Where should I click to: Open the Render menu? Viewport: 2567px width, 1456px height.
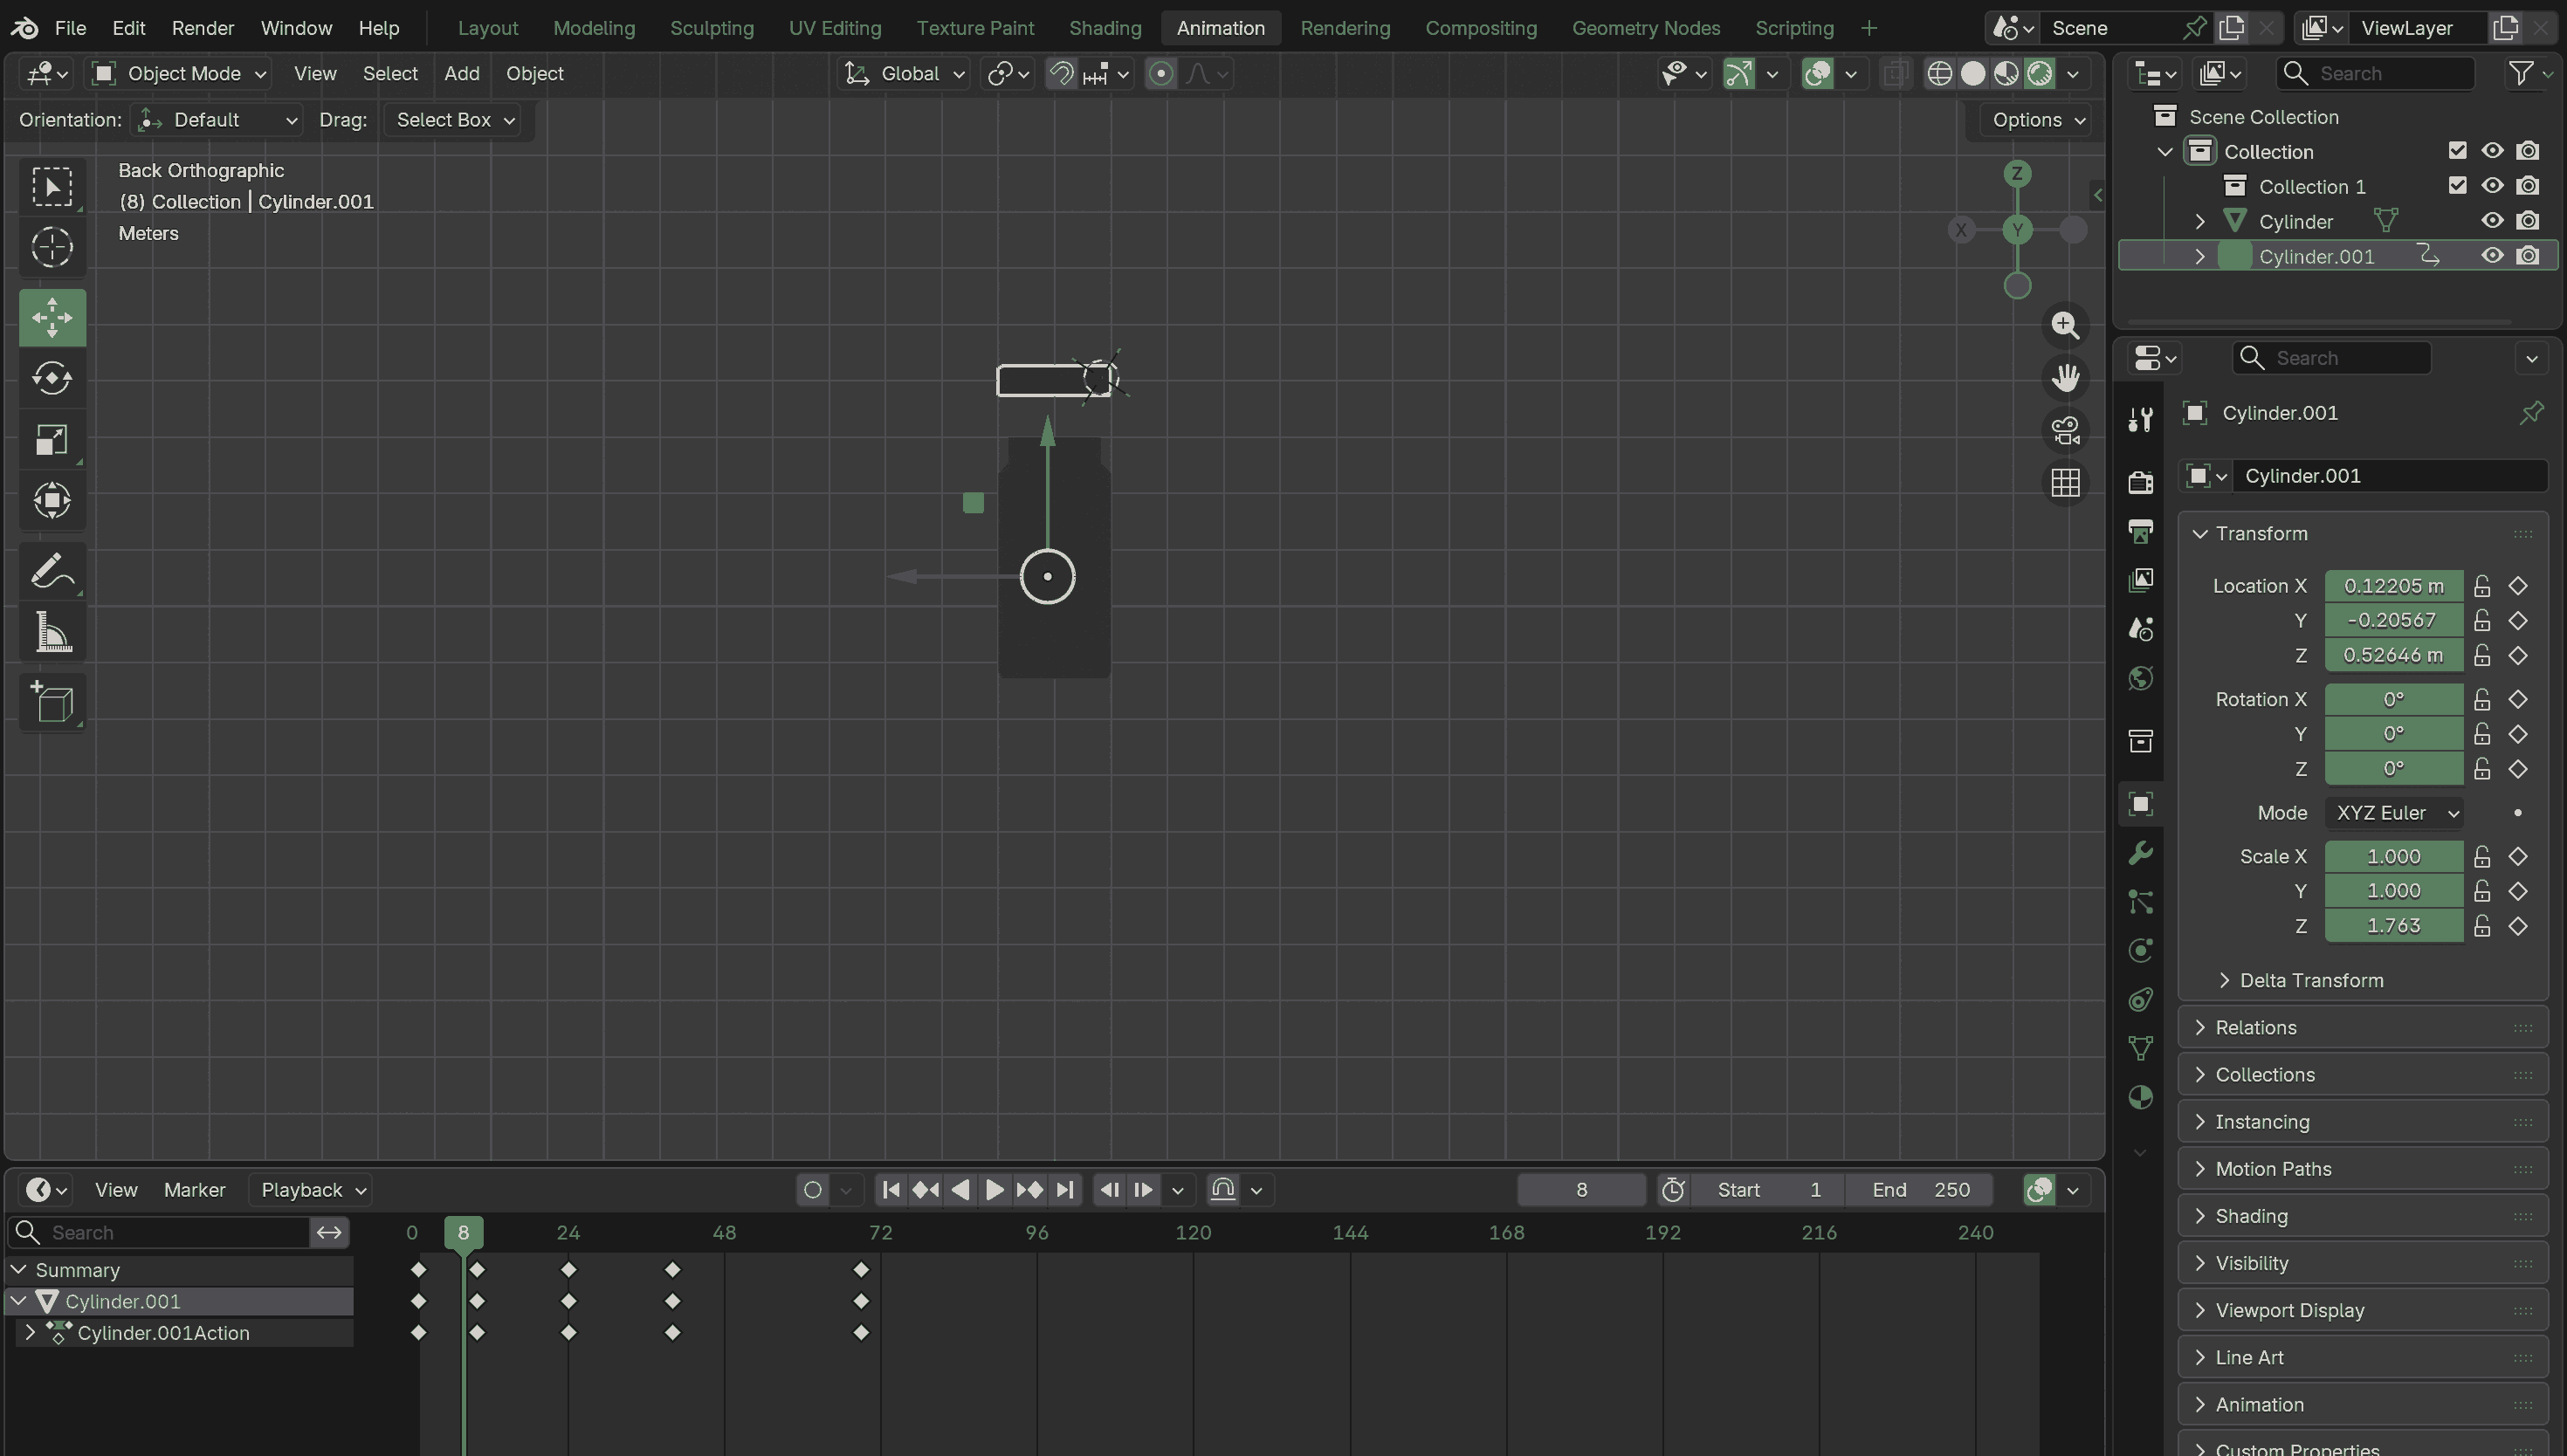202,28
